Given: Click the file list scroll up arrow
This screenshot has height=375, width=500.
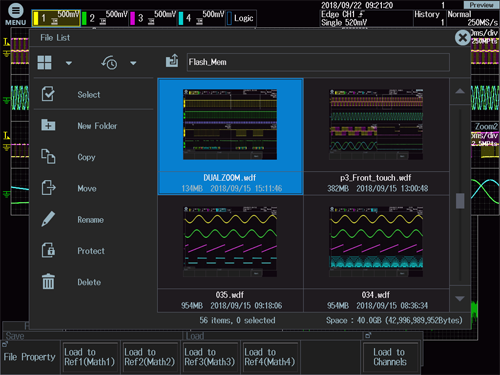Looking at the screenshot, I should (460, 91).
